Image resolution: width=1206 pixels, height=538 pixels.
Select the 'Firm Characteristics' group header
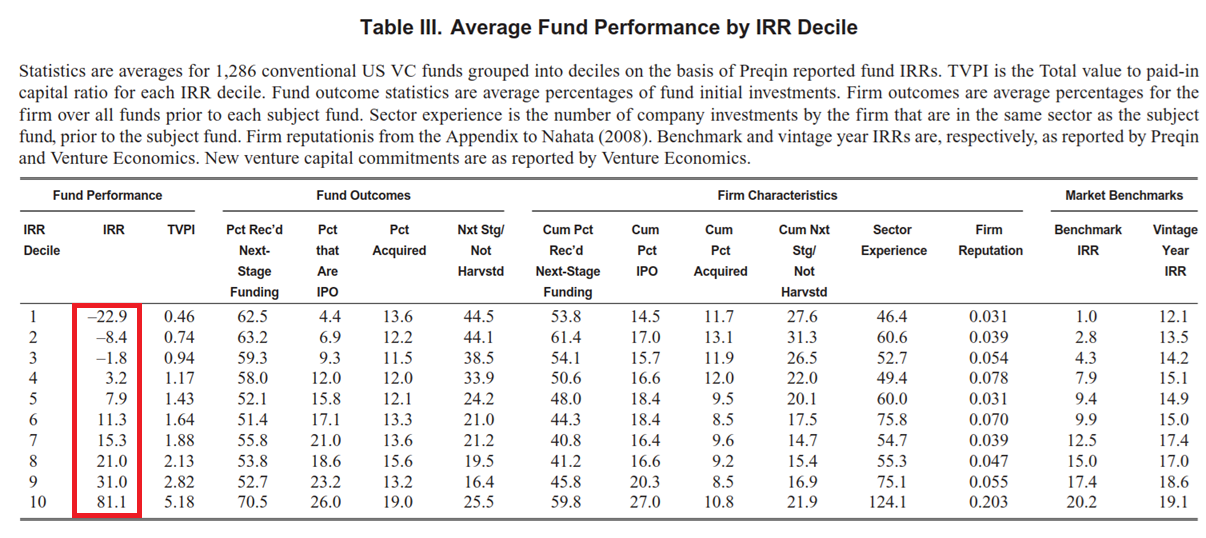[776, 195]
